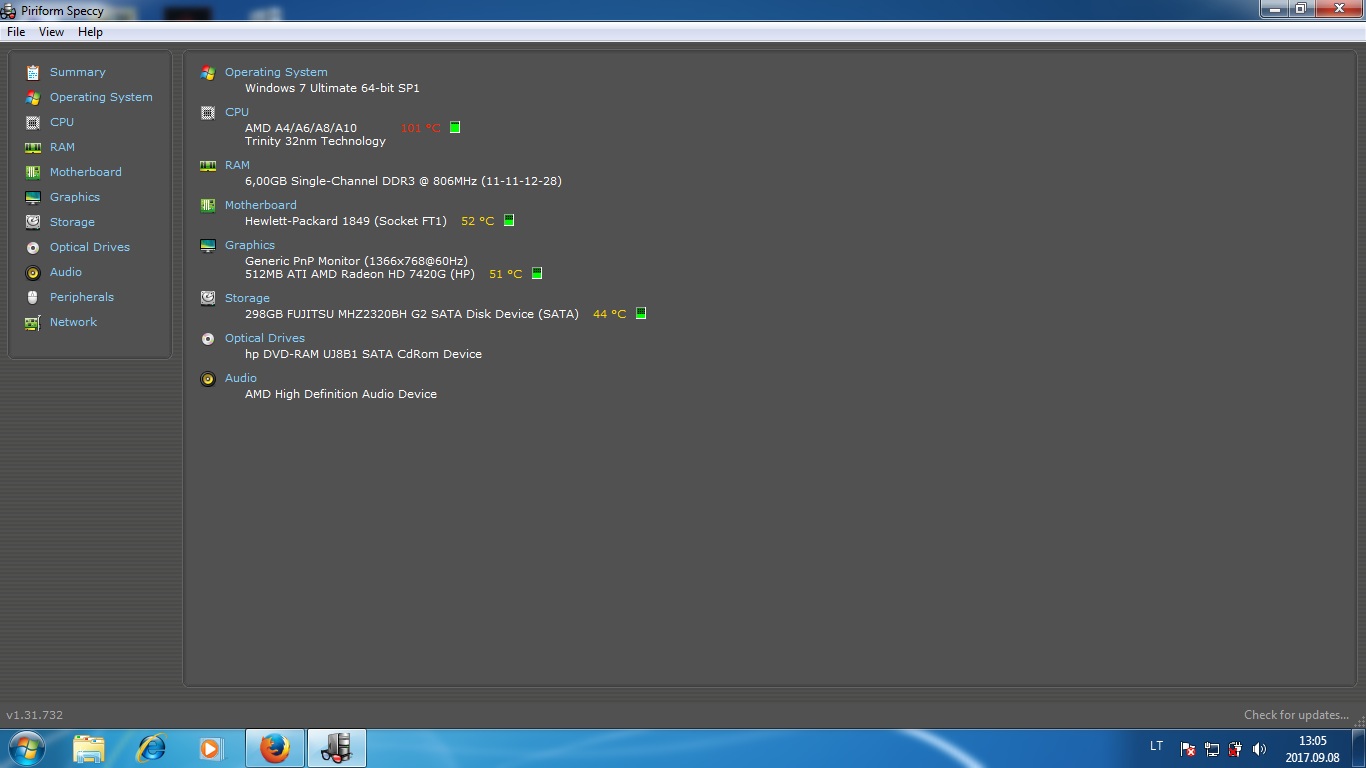The height and width of the screenshot is (768, 1366).
Task: Click the monitor icon beside Graphics heading
Action: point(208,245)
